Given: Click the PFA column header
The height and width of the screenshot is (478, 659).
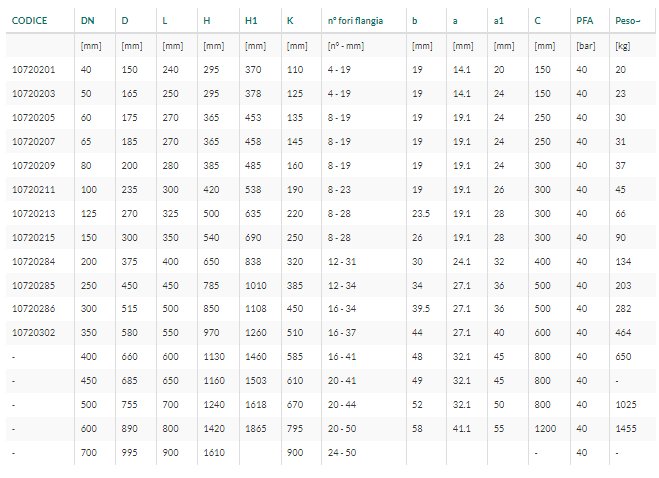Looking at the screenshot, I should [x=585, y=21].
